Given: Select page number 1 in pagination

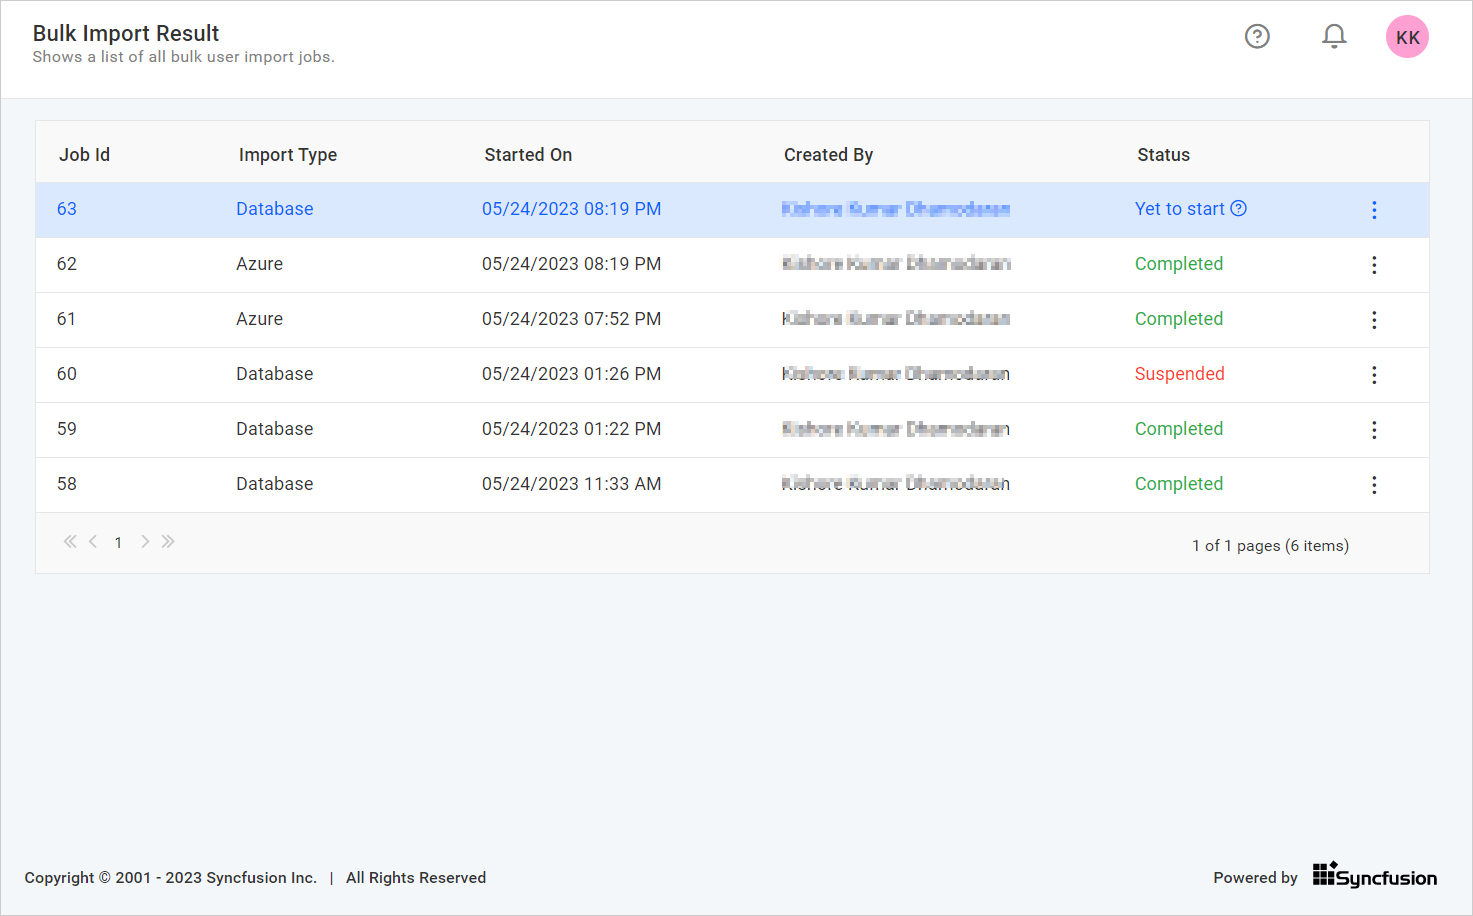Looking at the screenshot, I should click(118, 542).
